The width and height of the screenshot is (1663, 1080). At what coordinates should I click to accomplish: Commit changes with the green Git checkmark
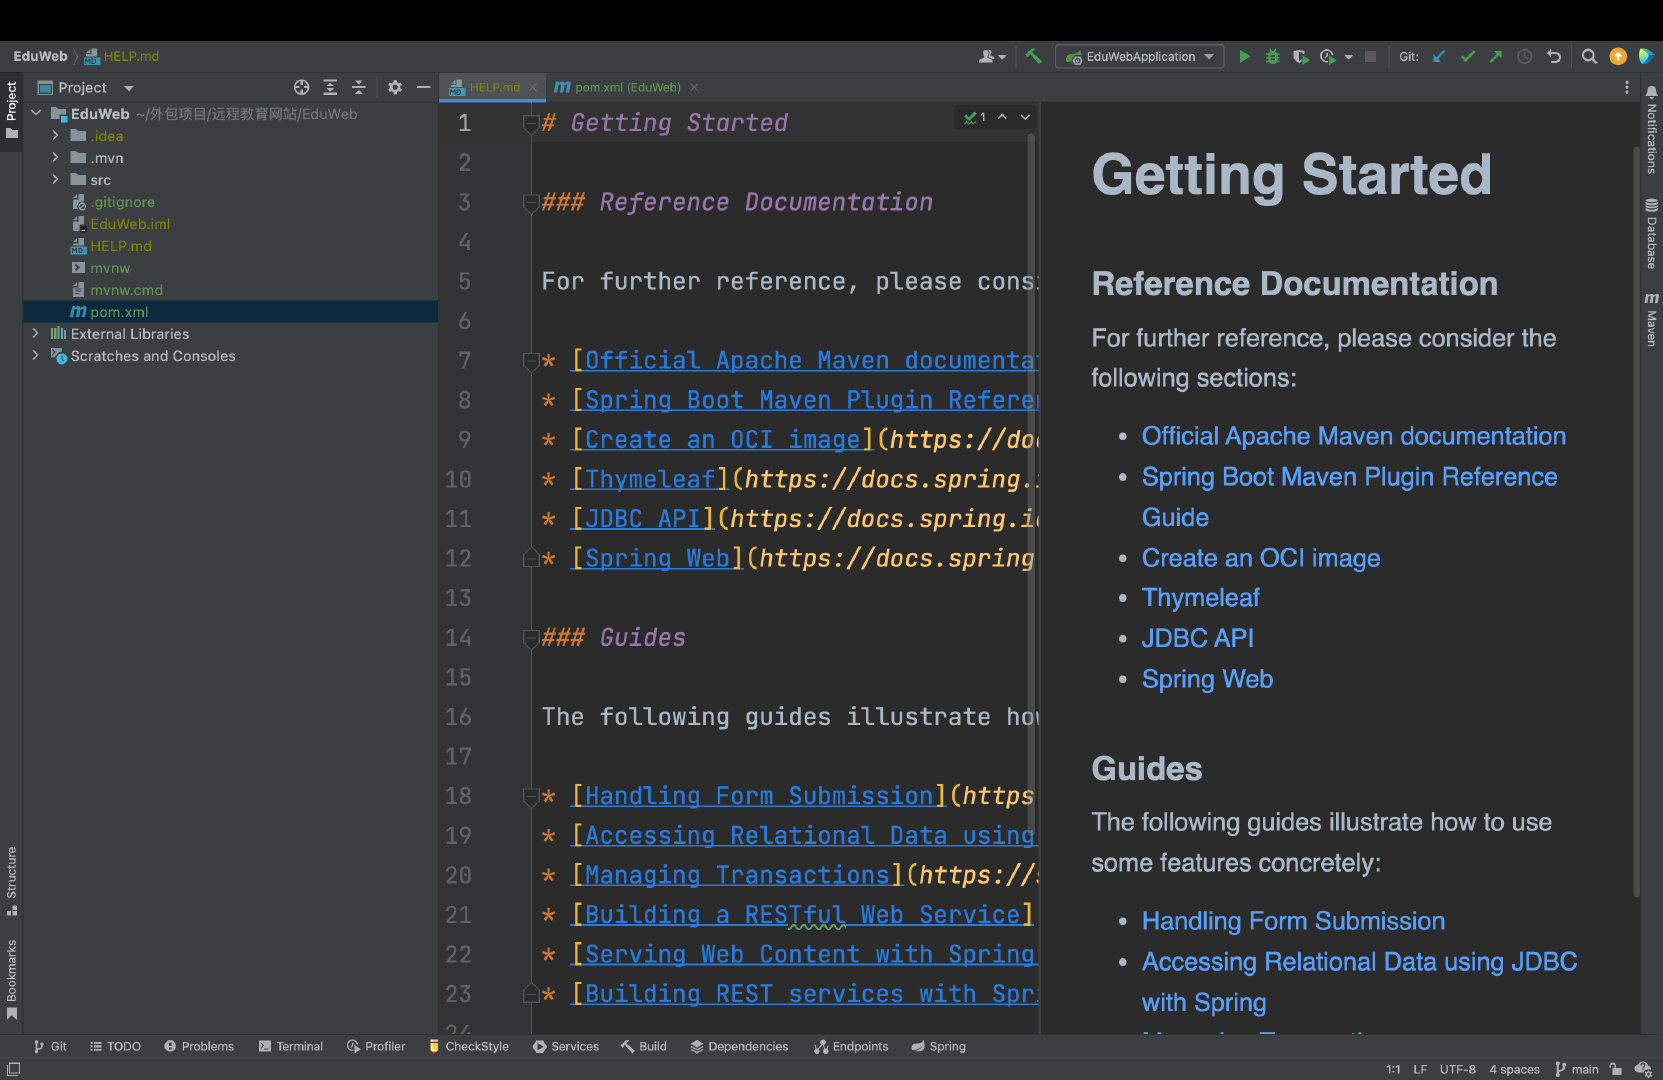(1467, 57)
